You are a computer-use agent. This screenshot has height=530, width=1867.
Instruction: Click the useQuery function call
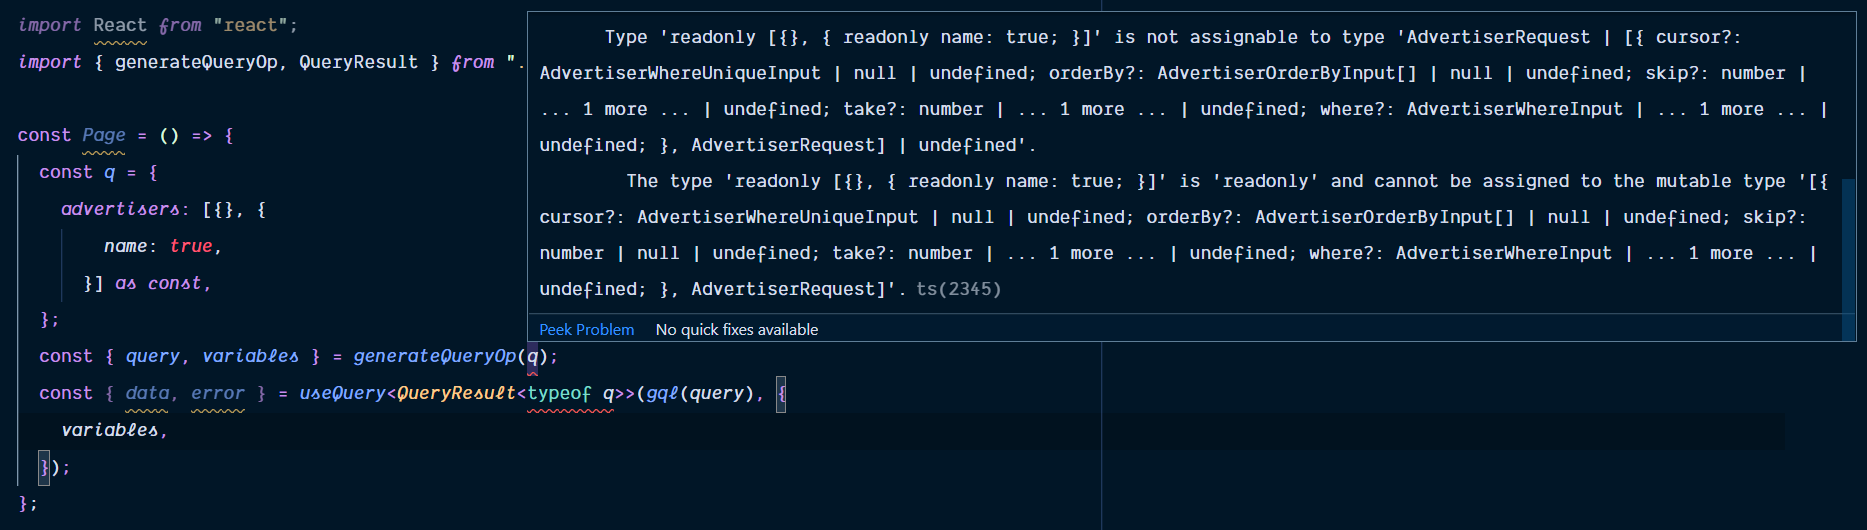click(x=342, y=393)
